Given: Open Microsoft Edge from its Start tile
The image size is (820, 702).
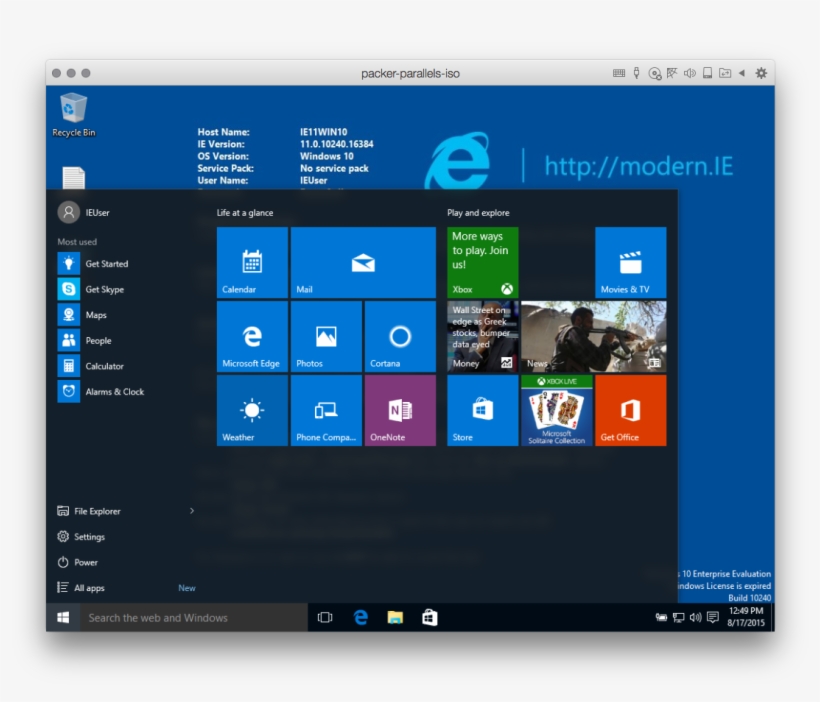Looking at the screenshot, I should [250, 335].
